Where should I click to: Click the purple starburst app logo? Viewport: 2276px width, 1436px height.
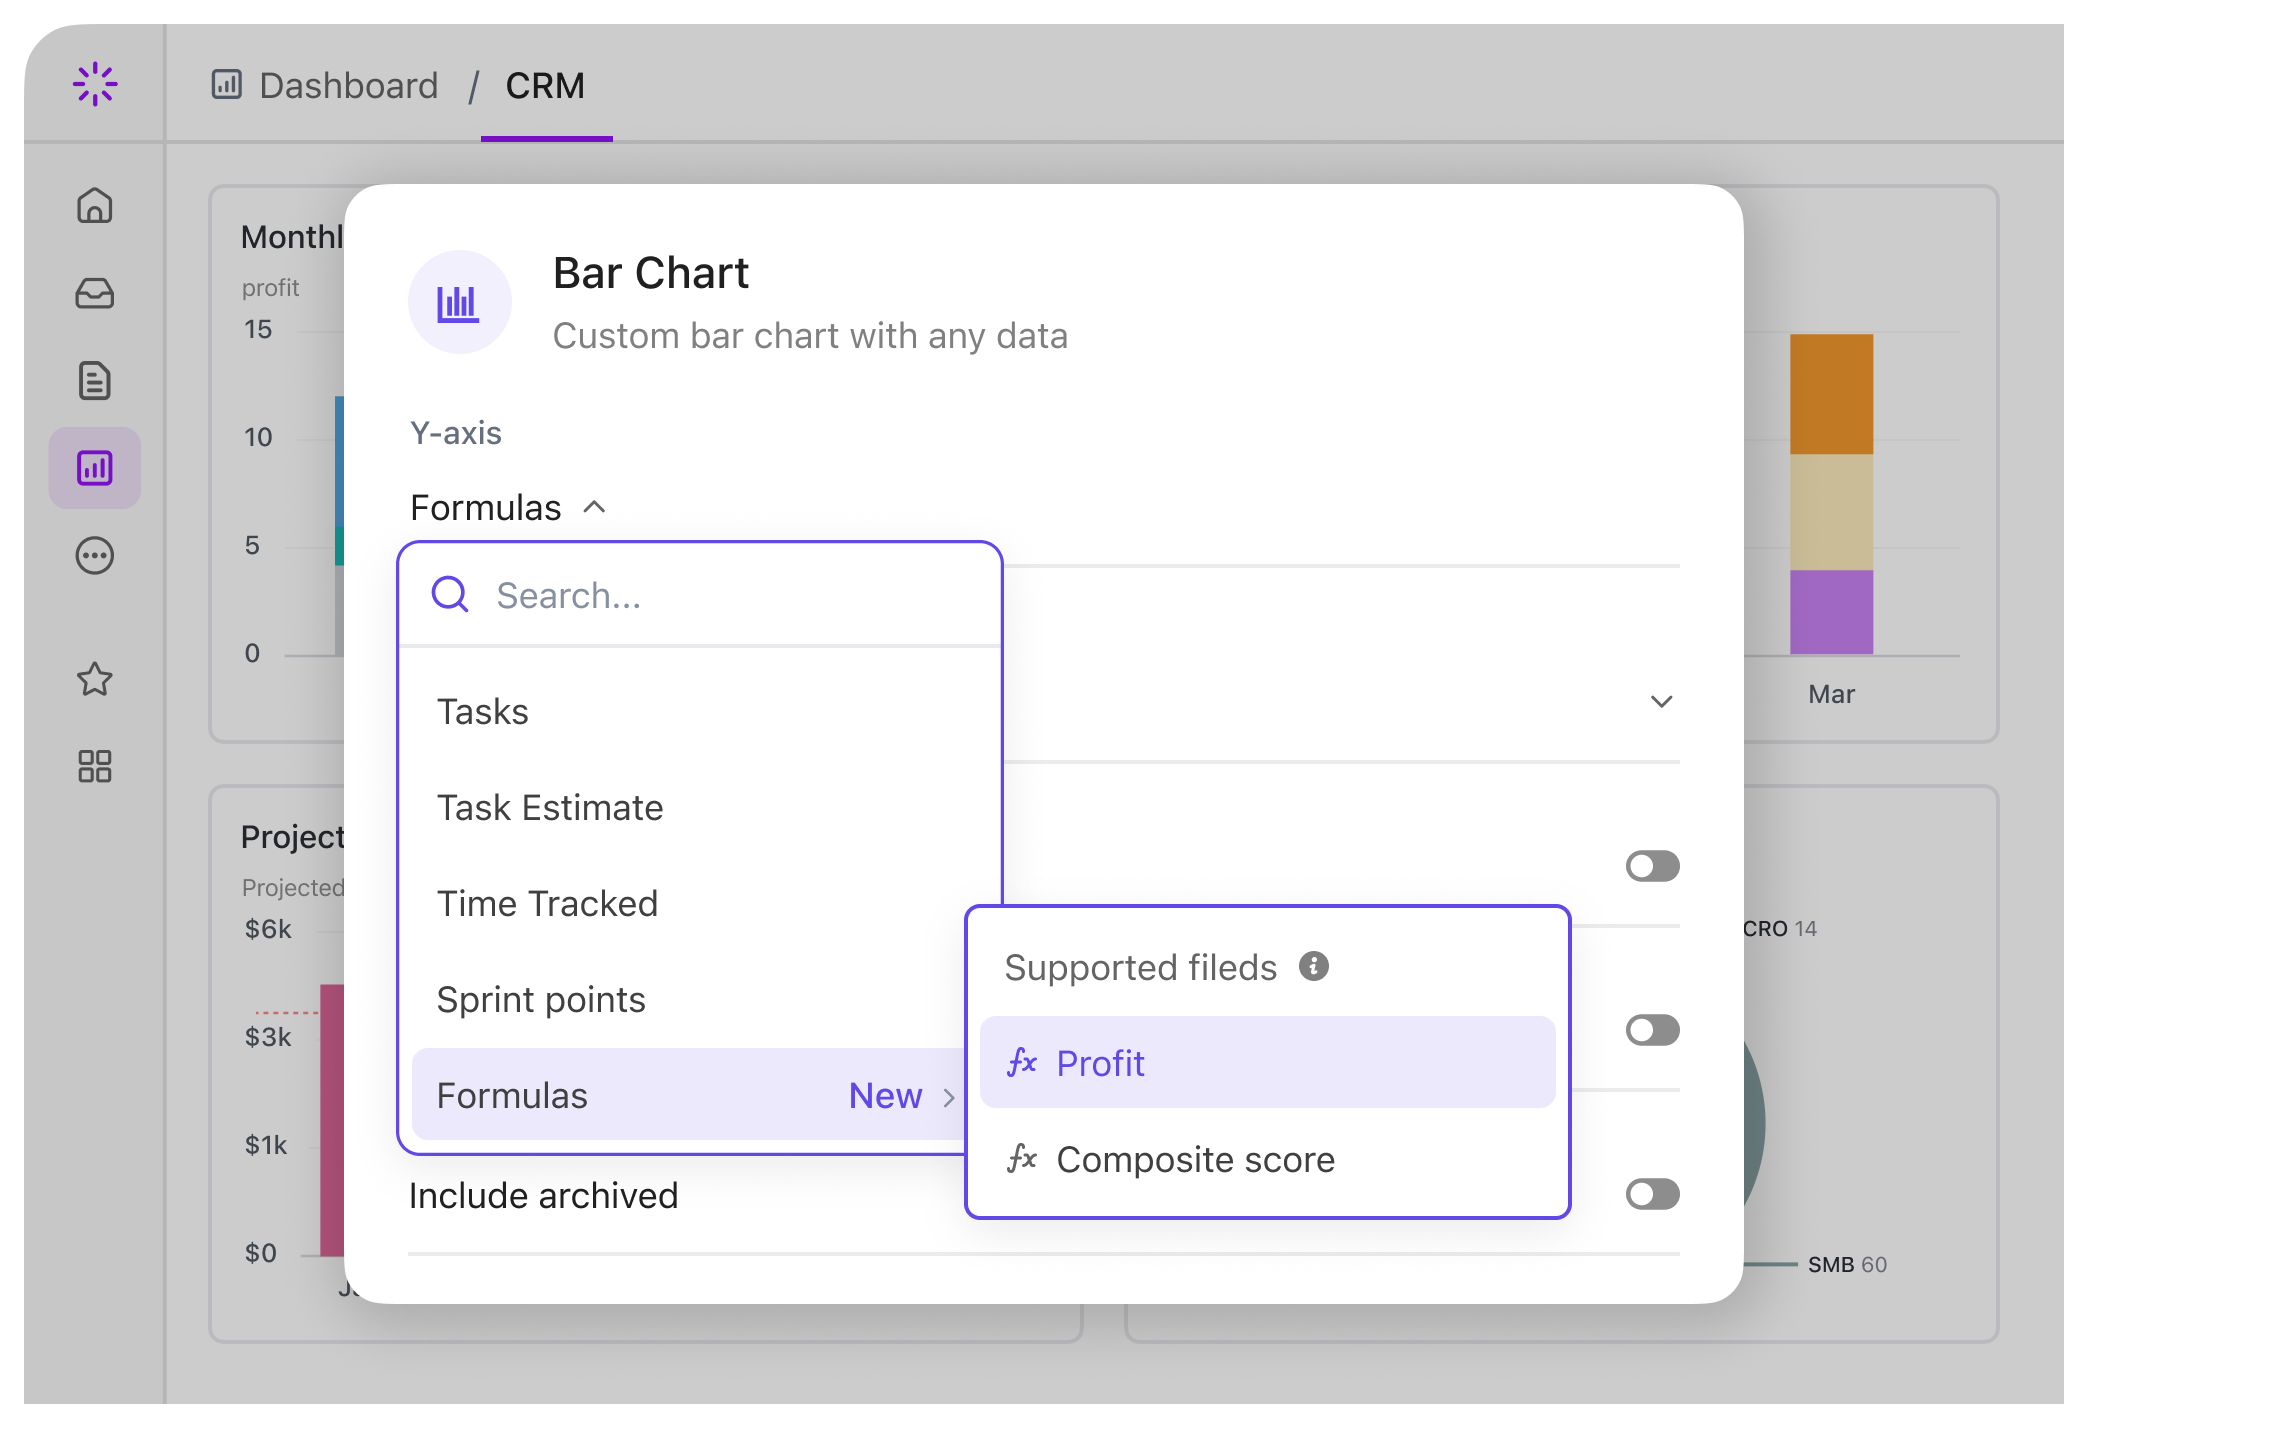(95, 85)
